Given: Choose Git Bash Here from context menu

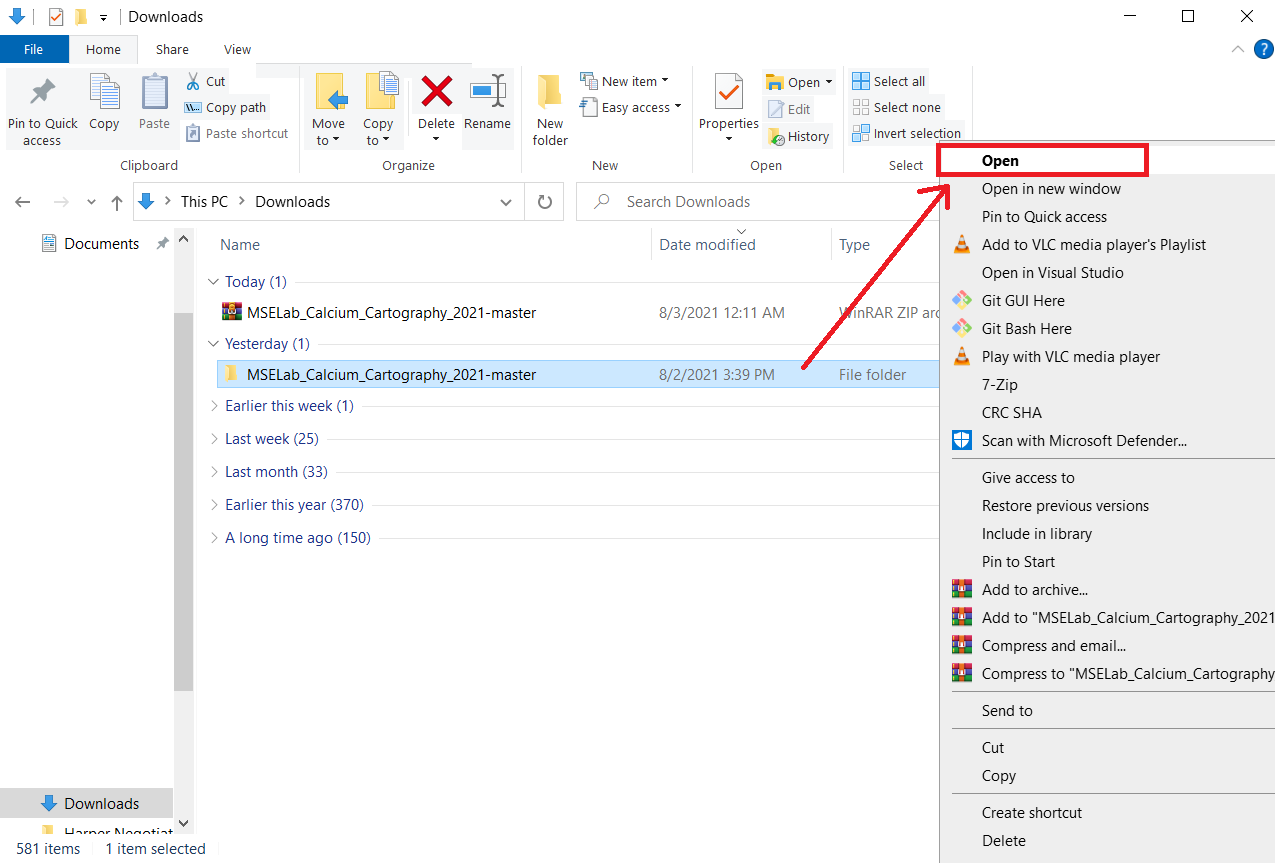Looking at the screenshot, I should (x=1026, y=328).
